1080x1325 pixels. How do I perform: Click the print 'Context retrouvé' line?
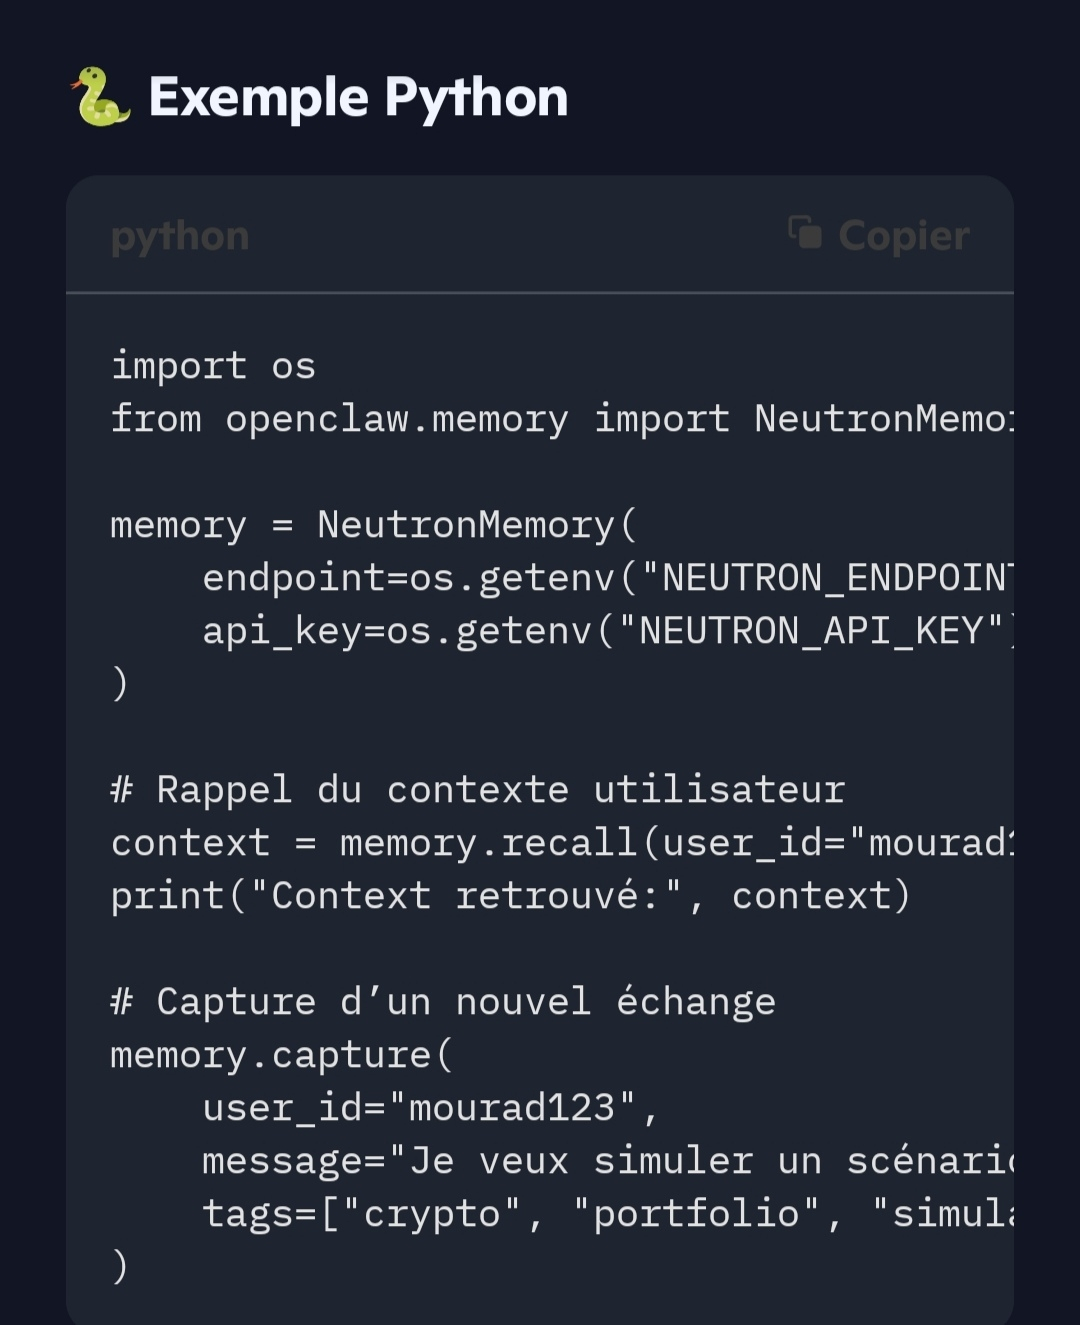510,896
